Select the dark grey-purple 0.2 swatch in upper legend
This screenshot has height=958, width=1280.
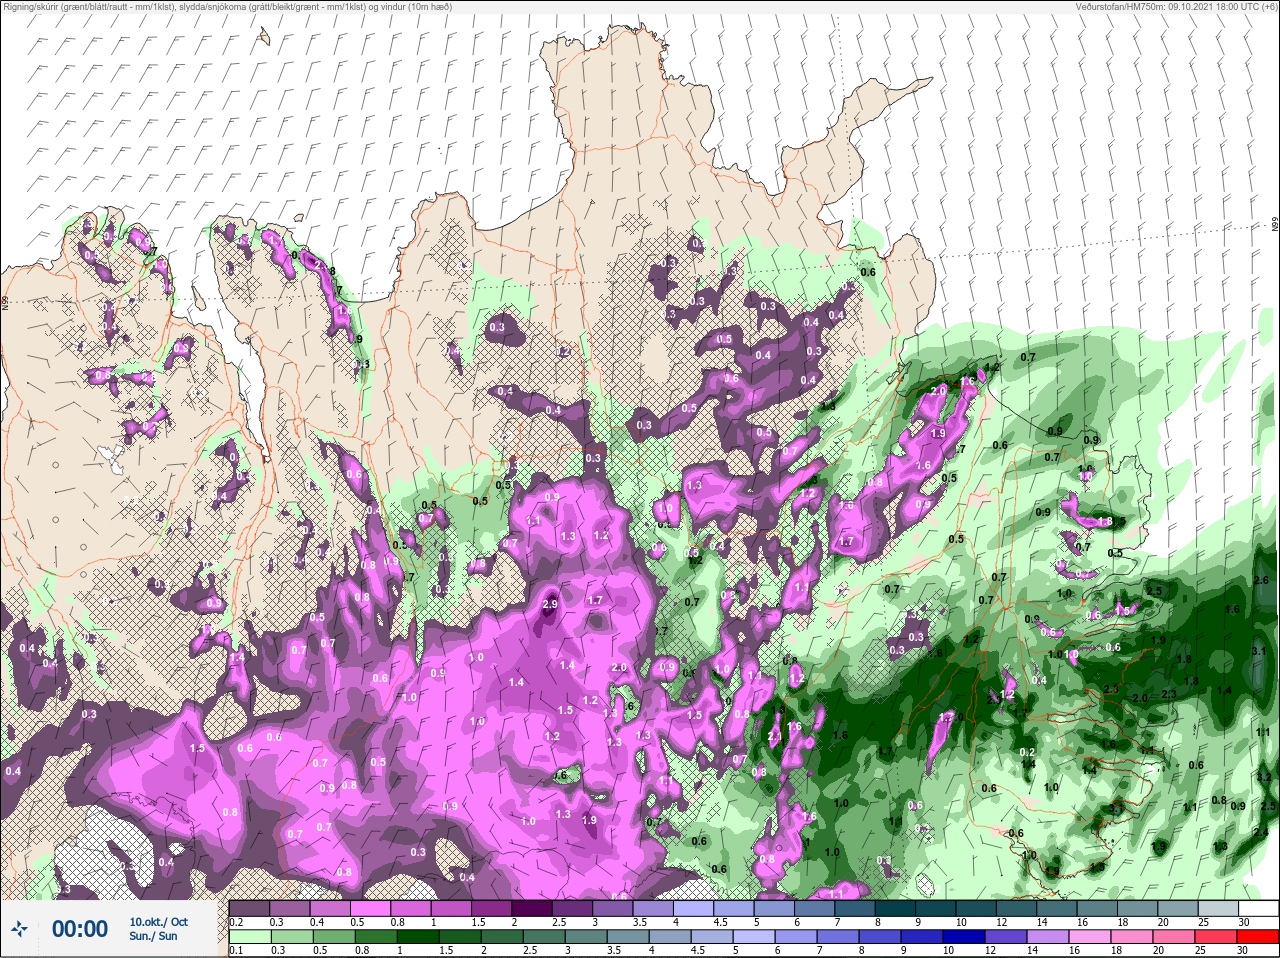(249, 908)
